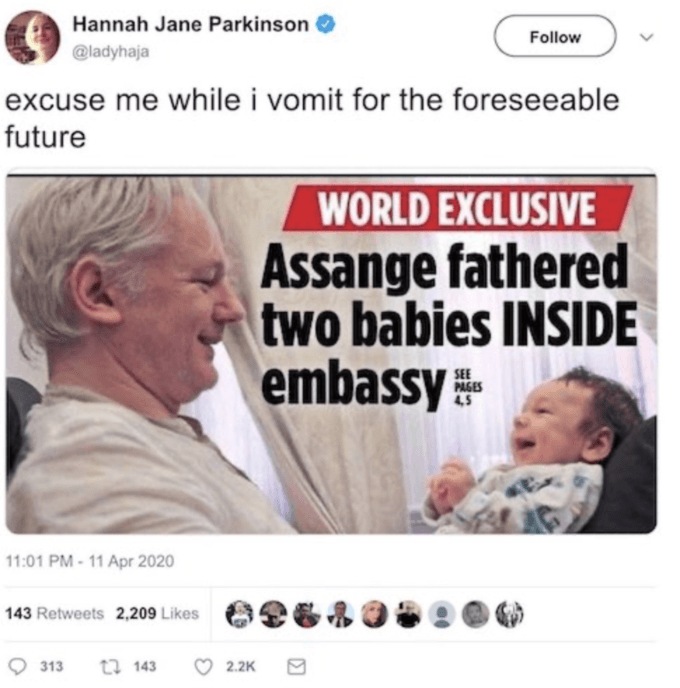The height and width of the screenshot is (688, 680).
Task: Click the Follow button
Action: pos(555,36)
